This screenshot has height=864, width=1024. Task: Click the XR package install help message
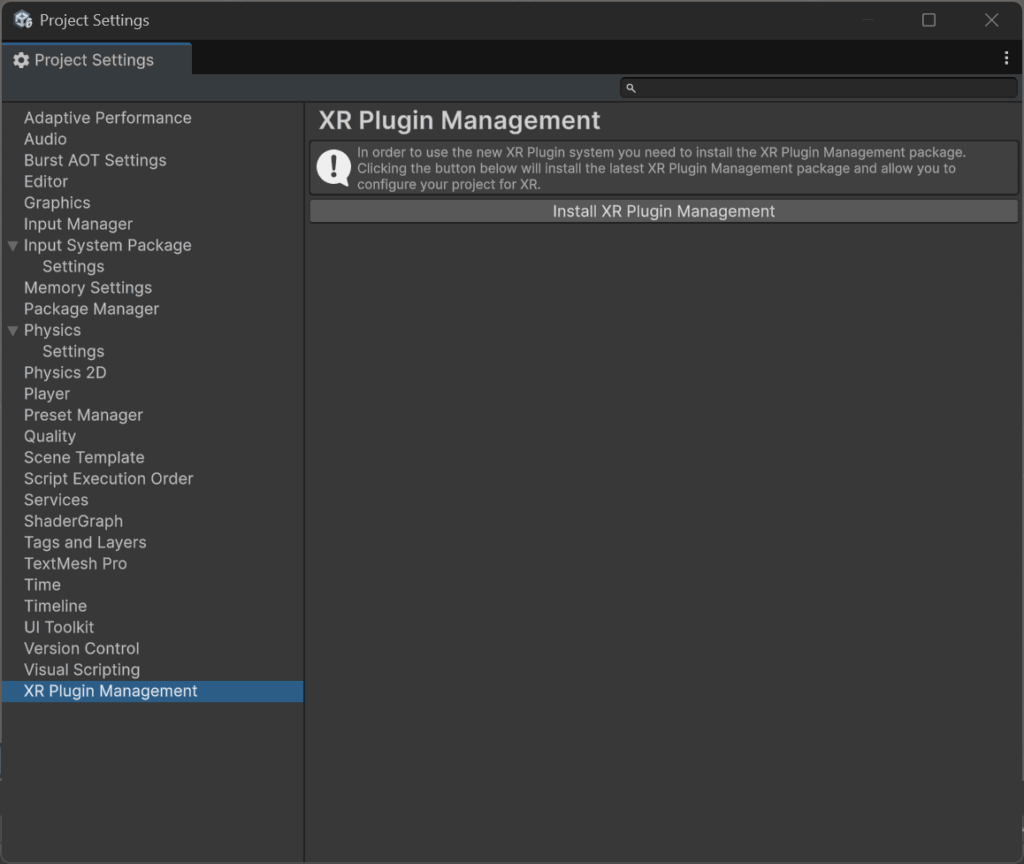pos(664,168)
